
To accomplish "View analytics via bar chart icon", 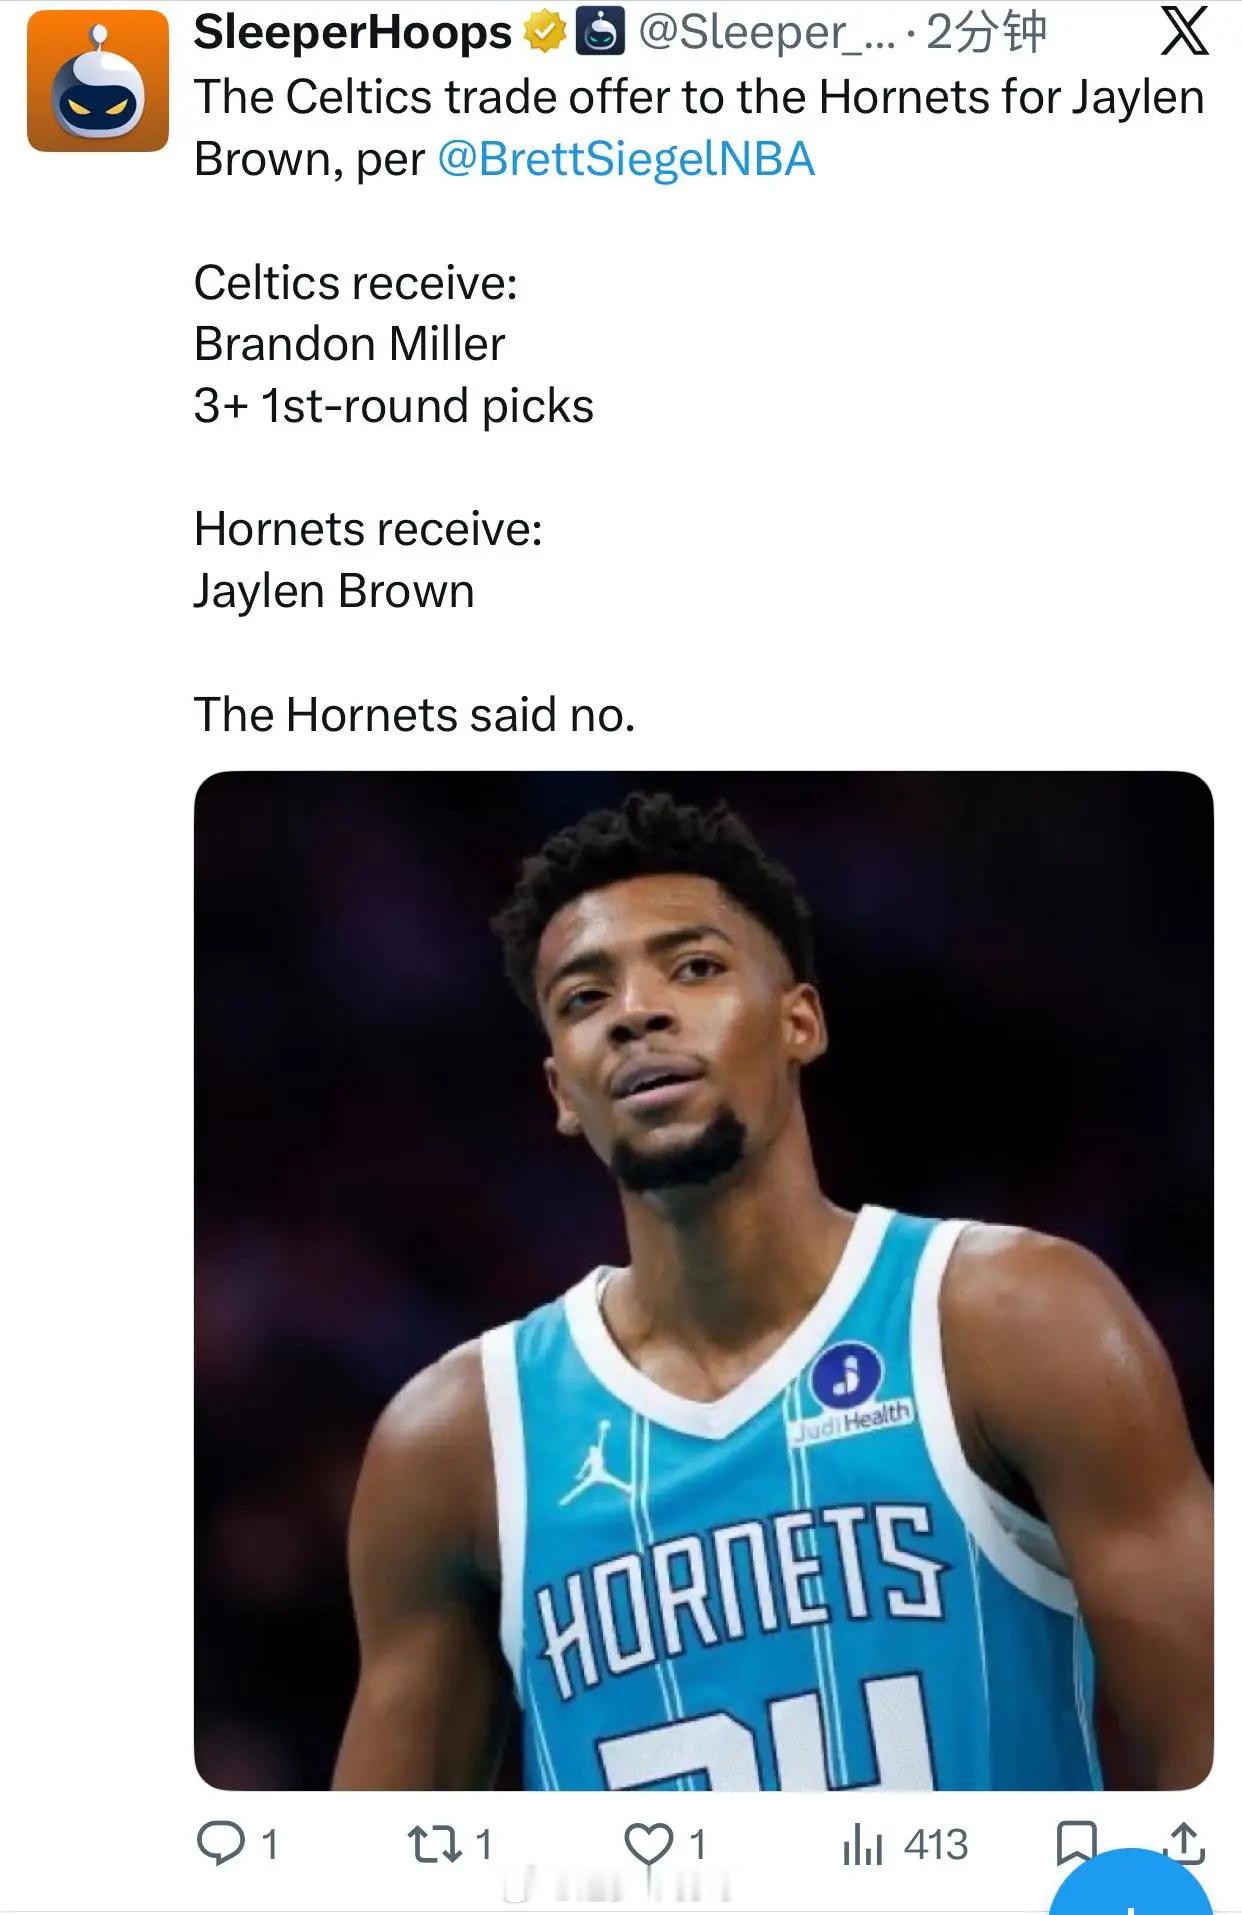I will [862, 1844].
